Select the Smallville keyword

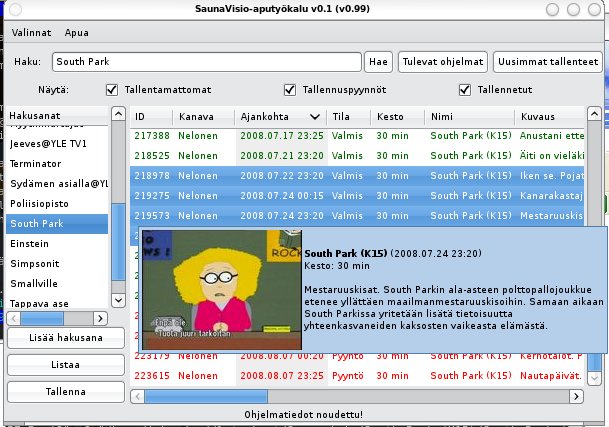[57, 284]
